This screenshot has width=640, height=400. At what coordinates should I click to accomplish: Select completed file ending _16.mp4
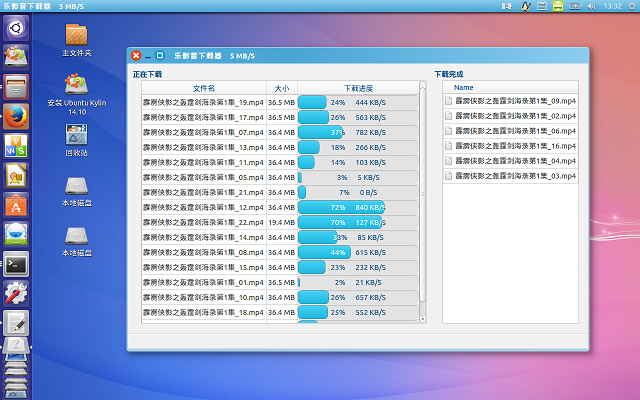click(510, 146)
